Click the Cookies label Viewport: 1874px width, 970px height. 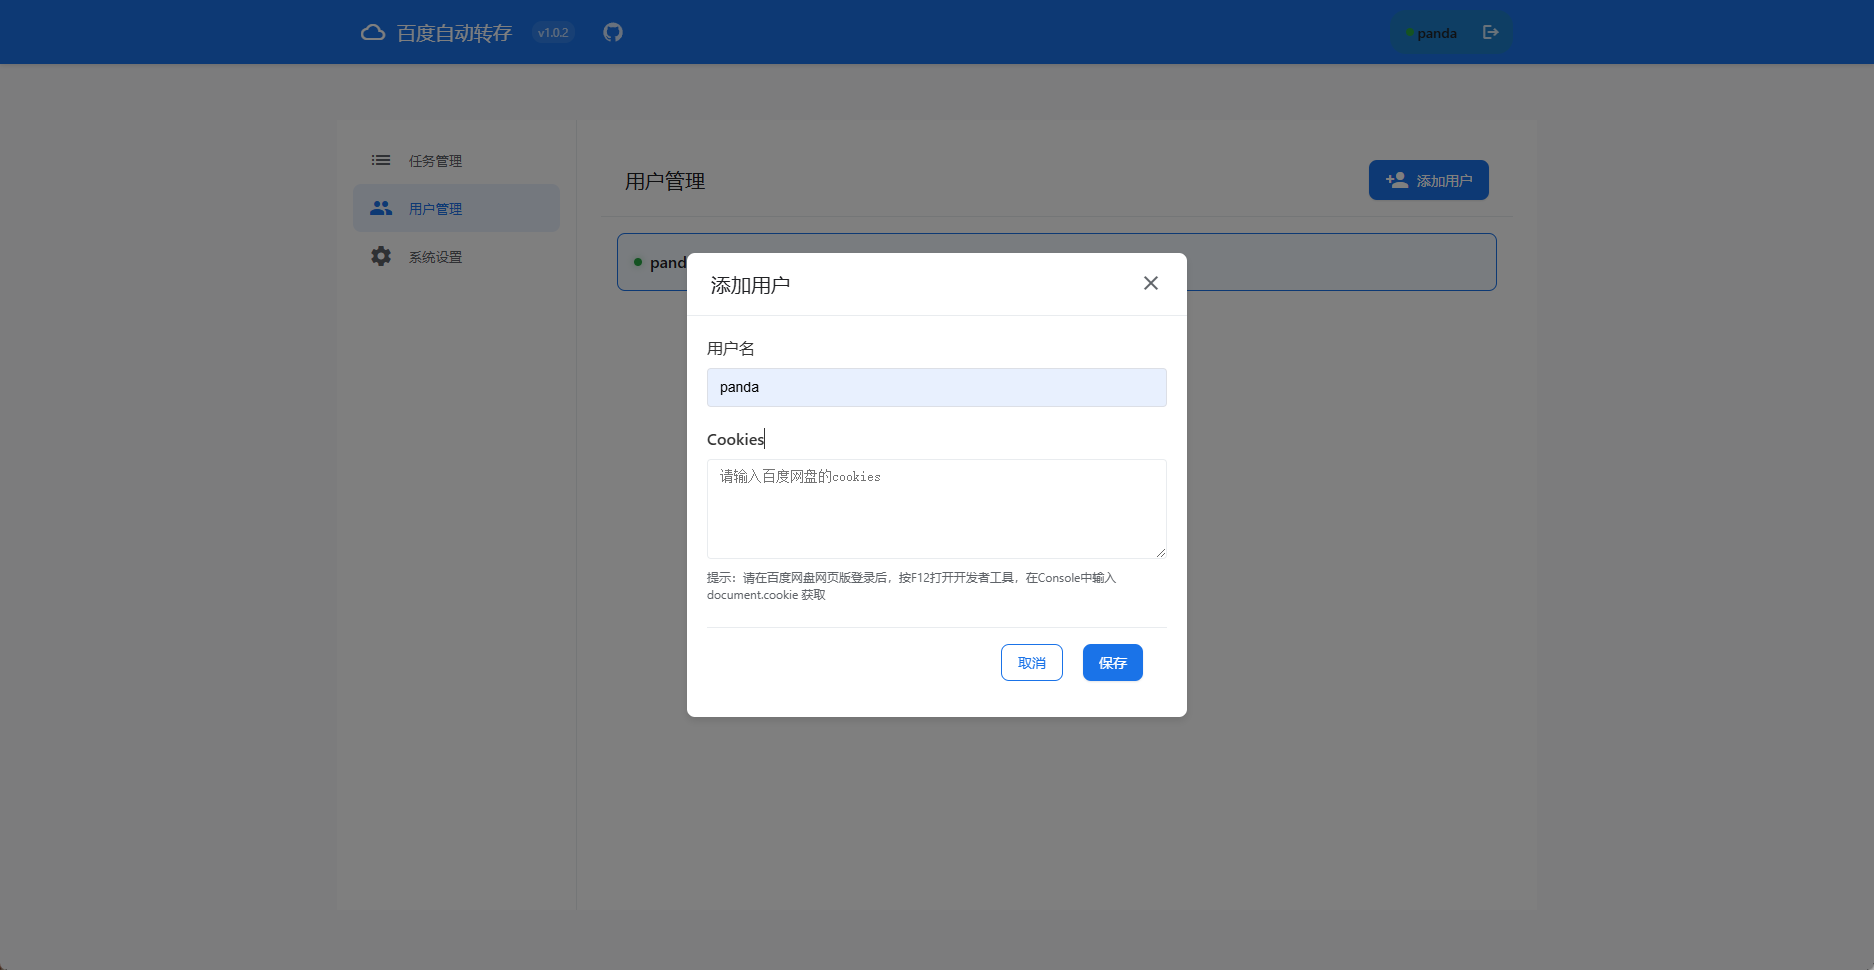coord(735,439)
